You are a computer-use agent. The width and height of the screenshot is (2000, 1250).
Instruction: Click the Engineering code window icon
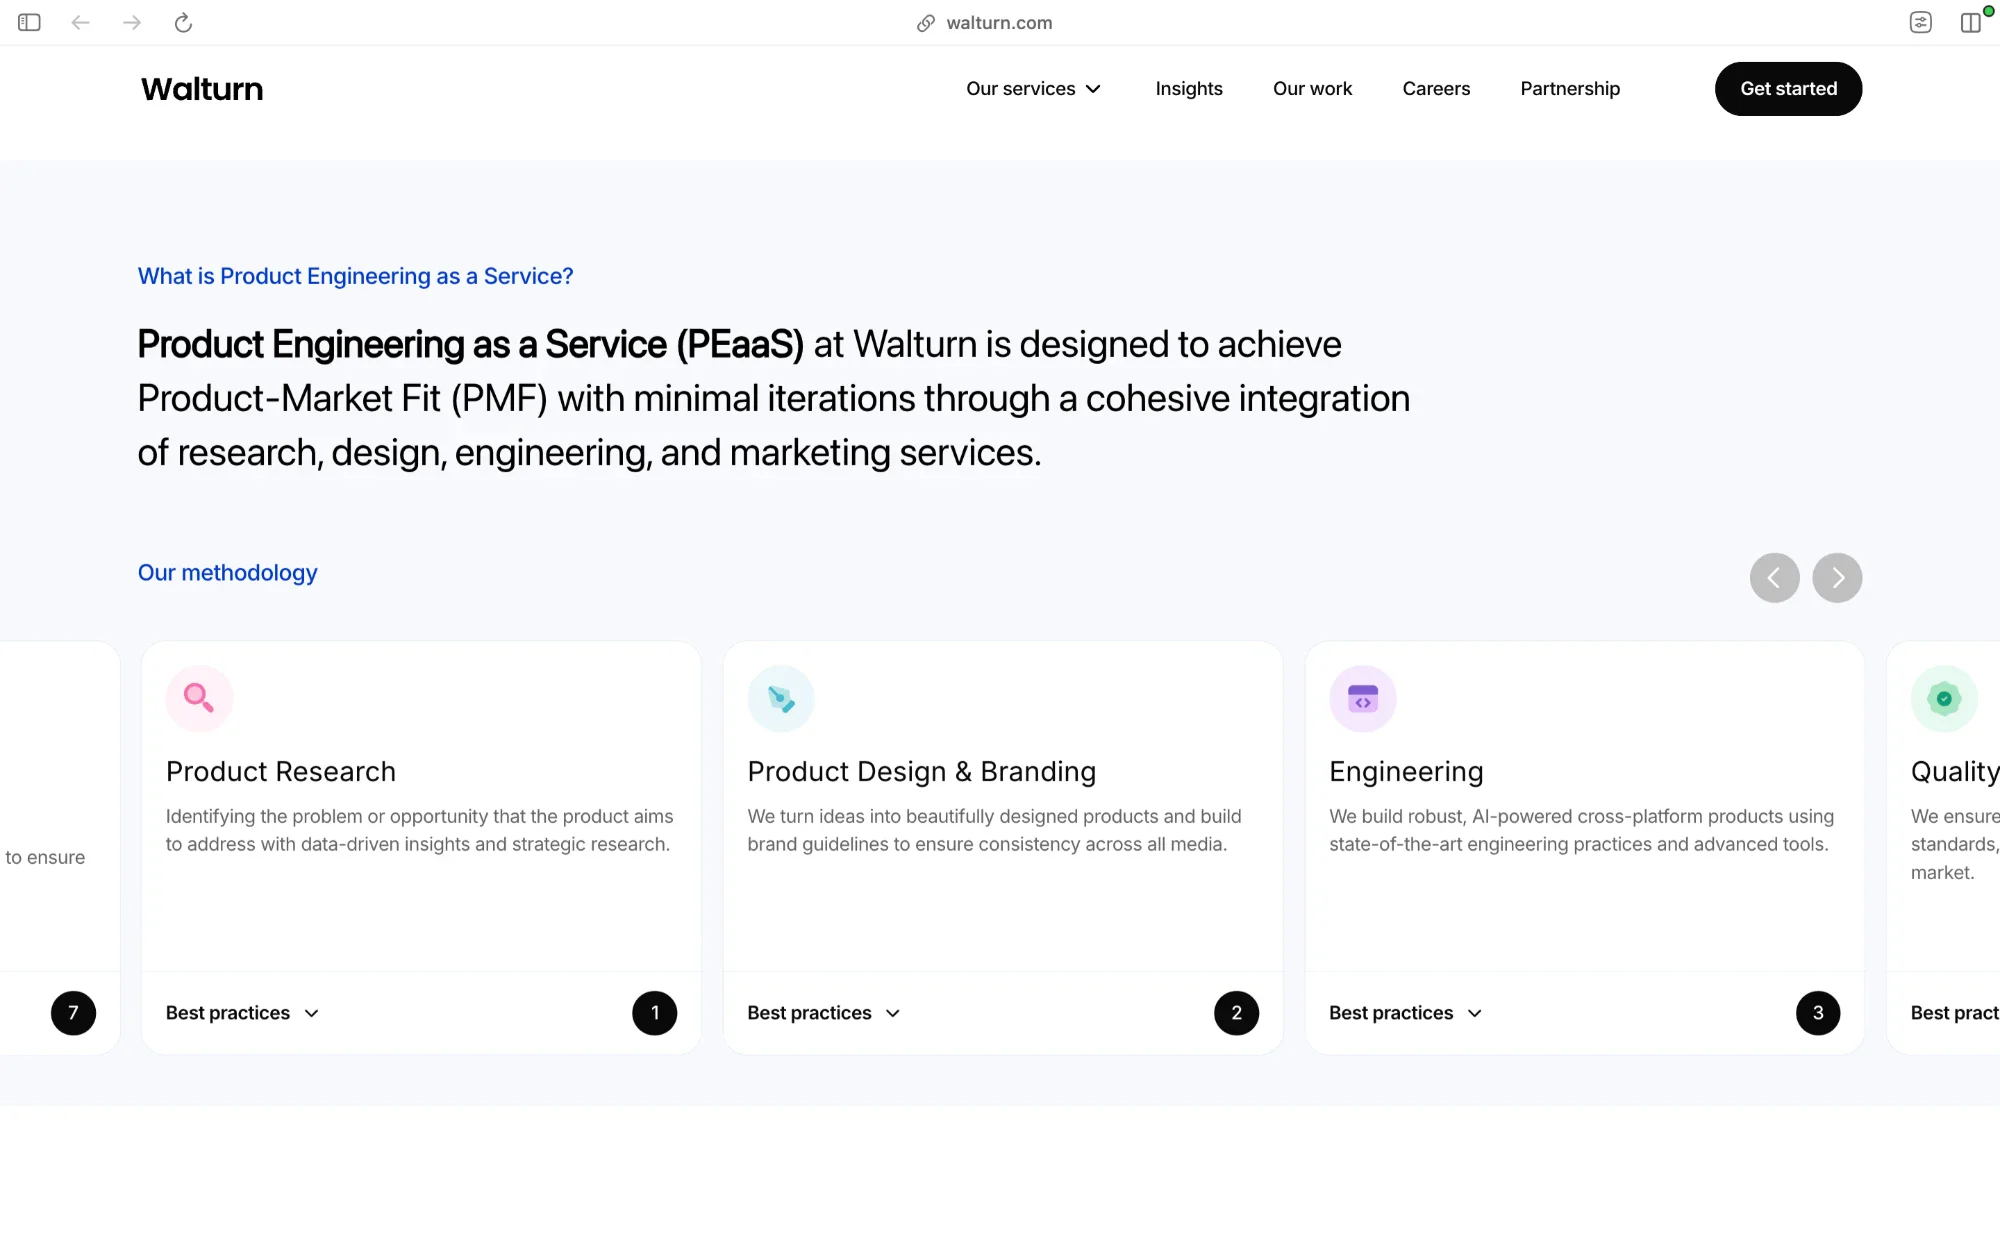(x=1362, y=698)
